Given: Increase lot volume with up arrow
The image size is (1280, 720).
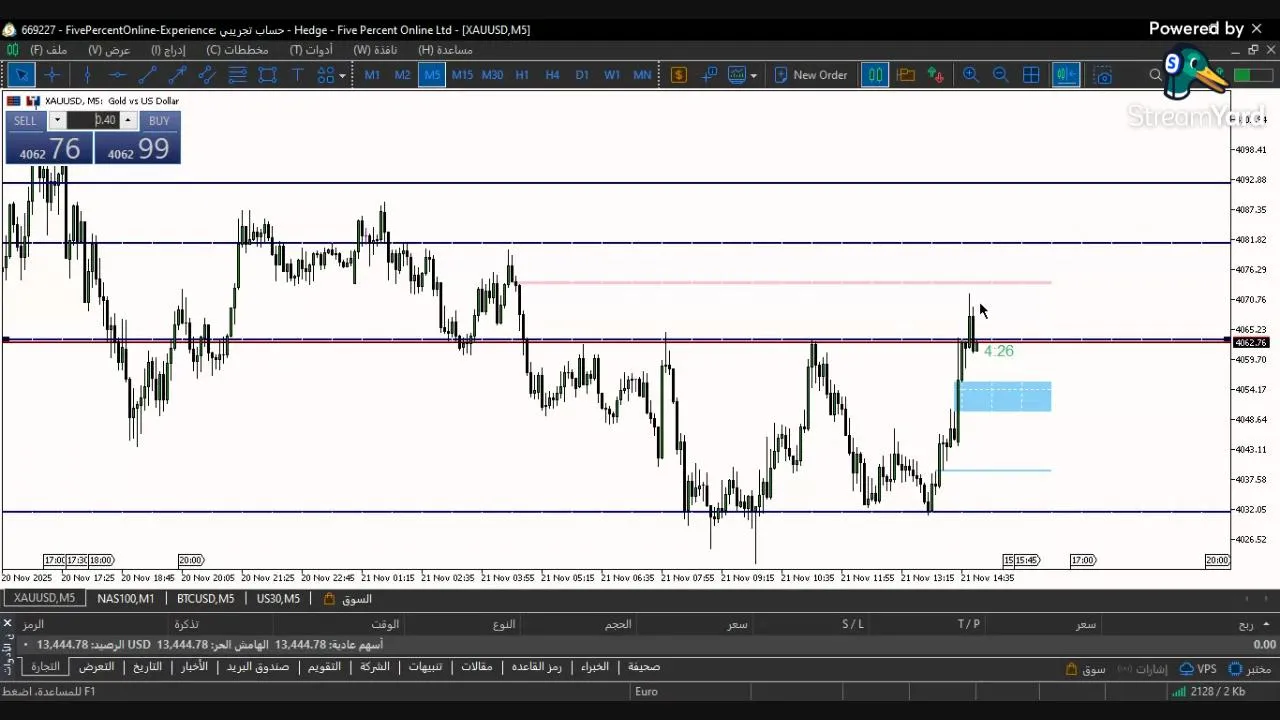Looking at the screenshot, I should 127,120.
